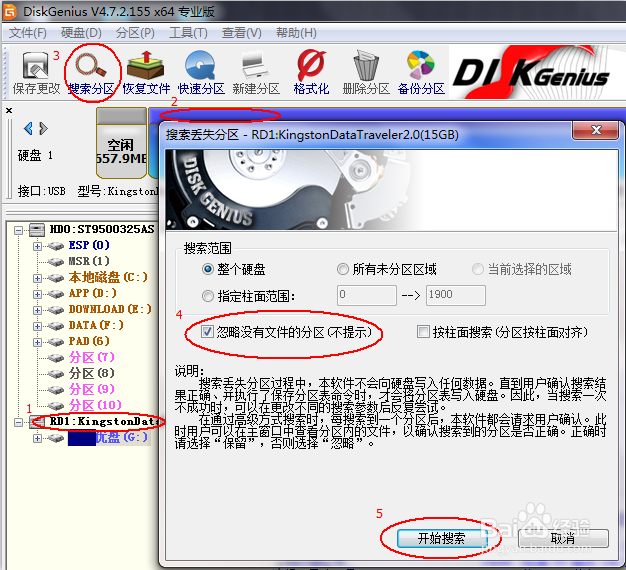The image size is (626, 570).
Task: Click the 开始搜索 (Start search) button
Action: 441,538
